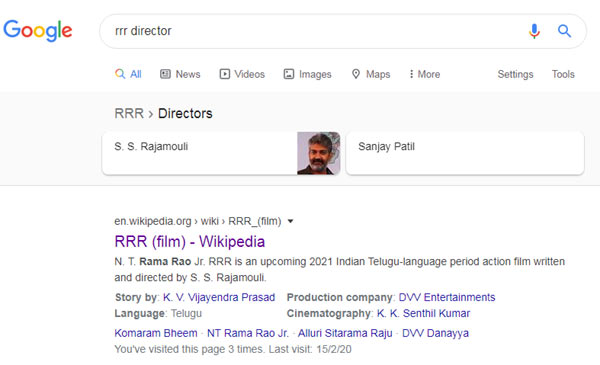Click the Google logo

click(38, 30)
